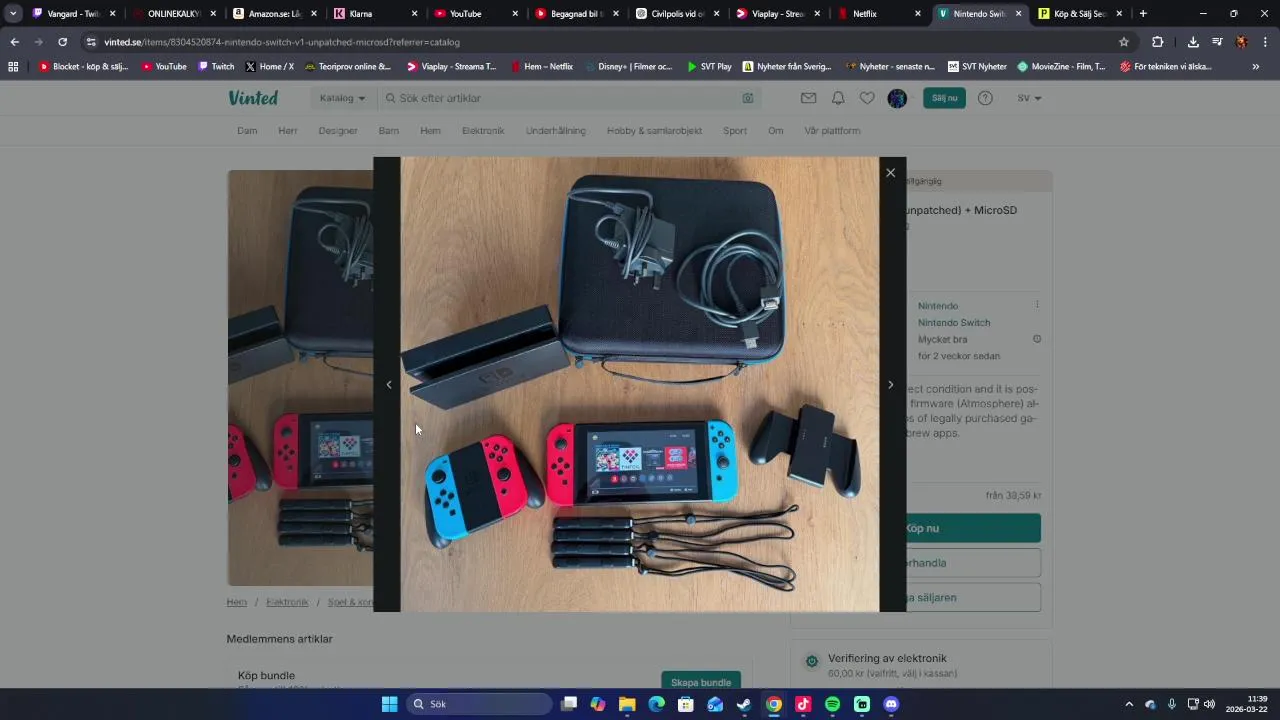Open the SVT Play bookmark
Screen dimensions: 1280x720
(709, 67)
